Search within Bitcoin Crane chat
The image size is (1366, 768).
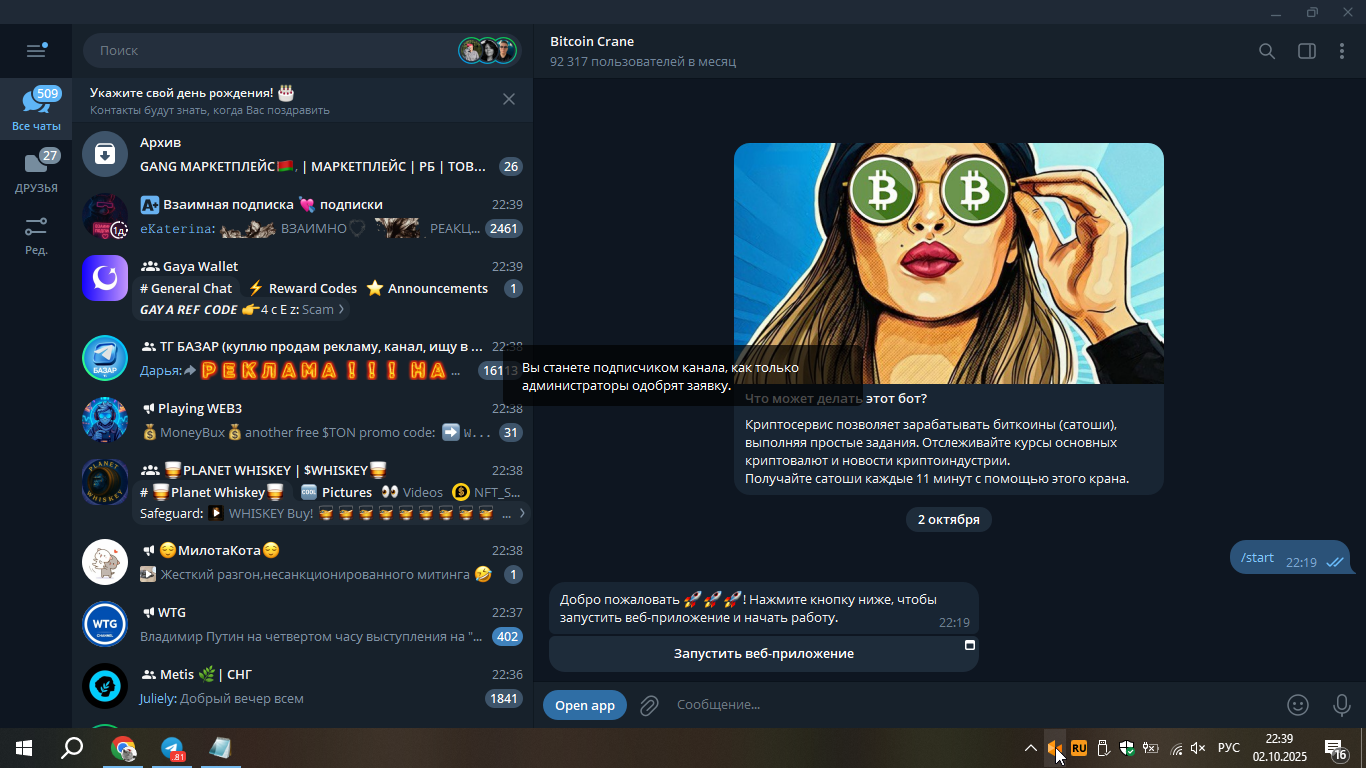tap(1267, 51)
